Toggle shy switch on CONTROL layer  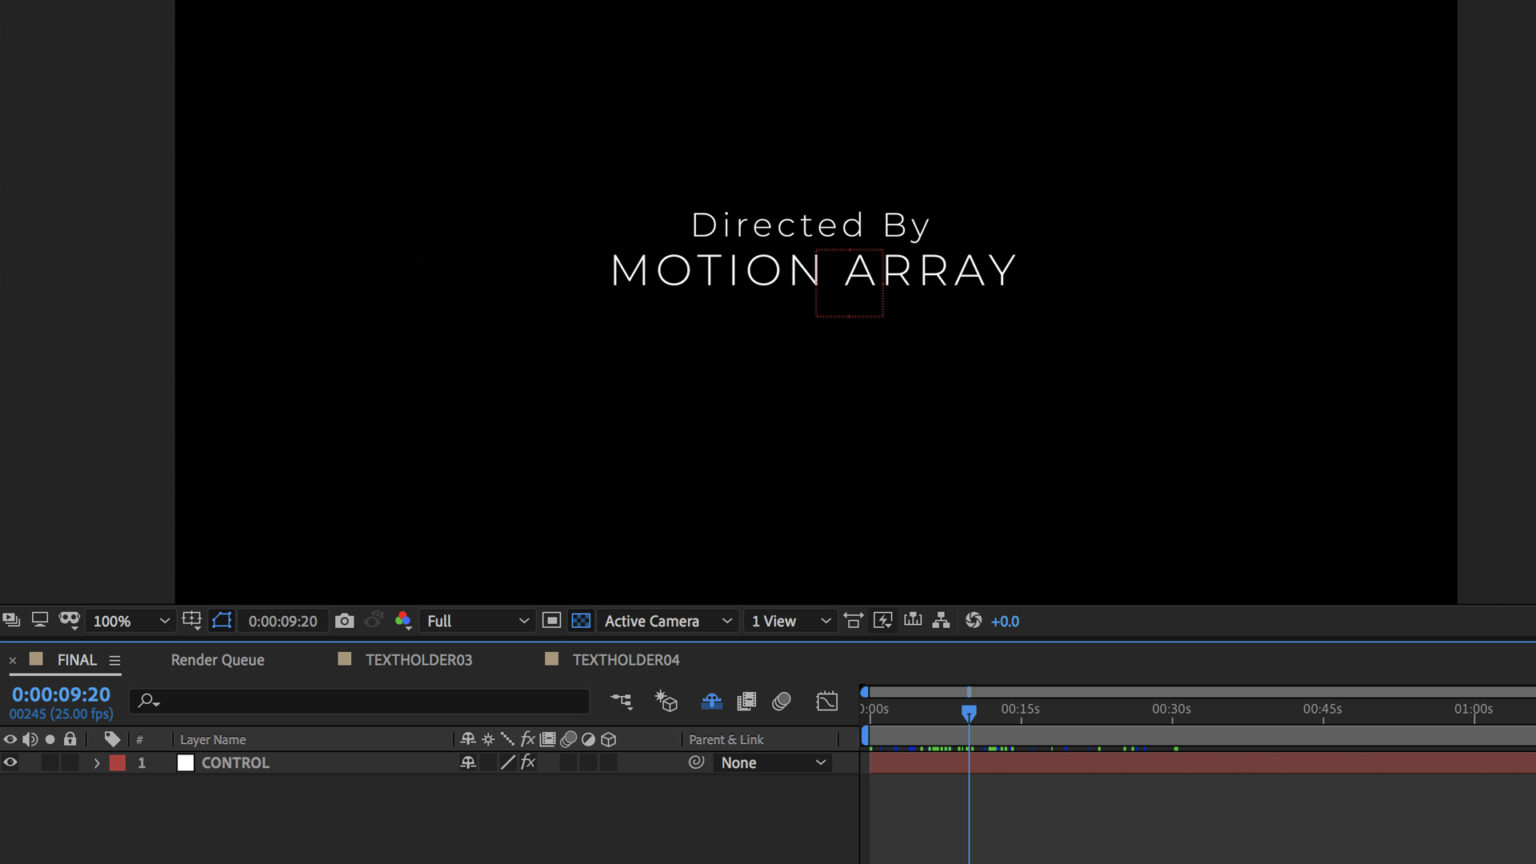point(467,763)
